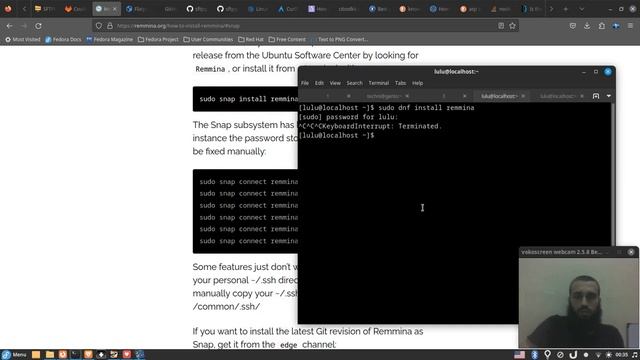Click the terminal prompt line [lulu@localhost ~]$
The height and width of the screenshot is (360, 640).
click(x=336, y=135)
